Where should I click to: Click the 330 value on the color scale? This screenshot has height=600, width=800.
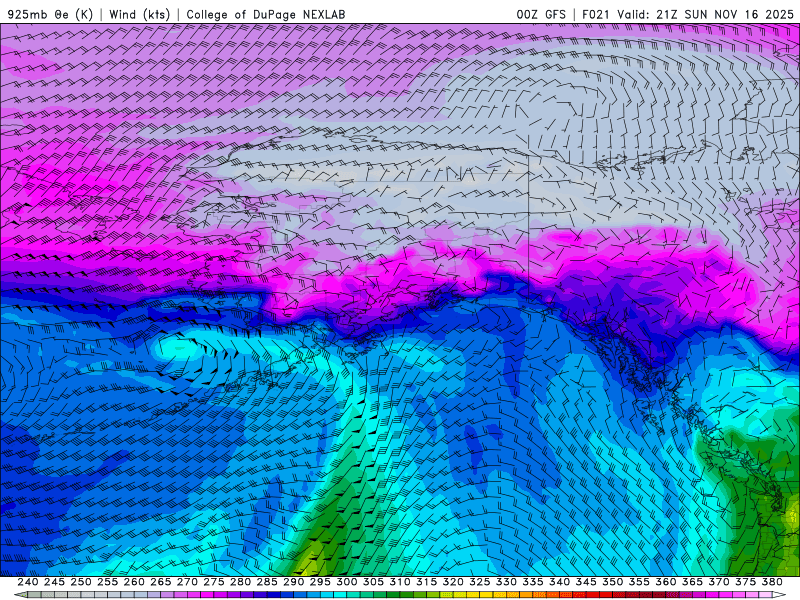(506, 582)
